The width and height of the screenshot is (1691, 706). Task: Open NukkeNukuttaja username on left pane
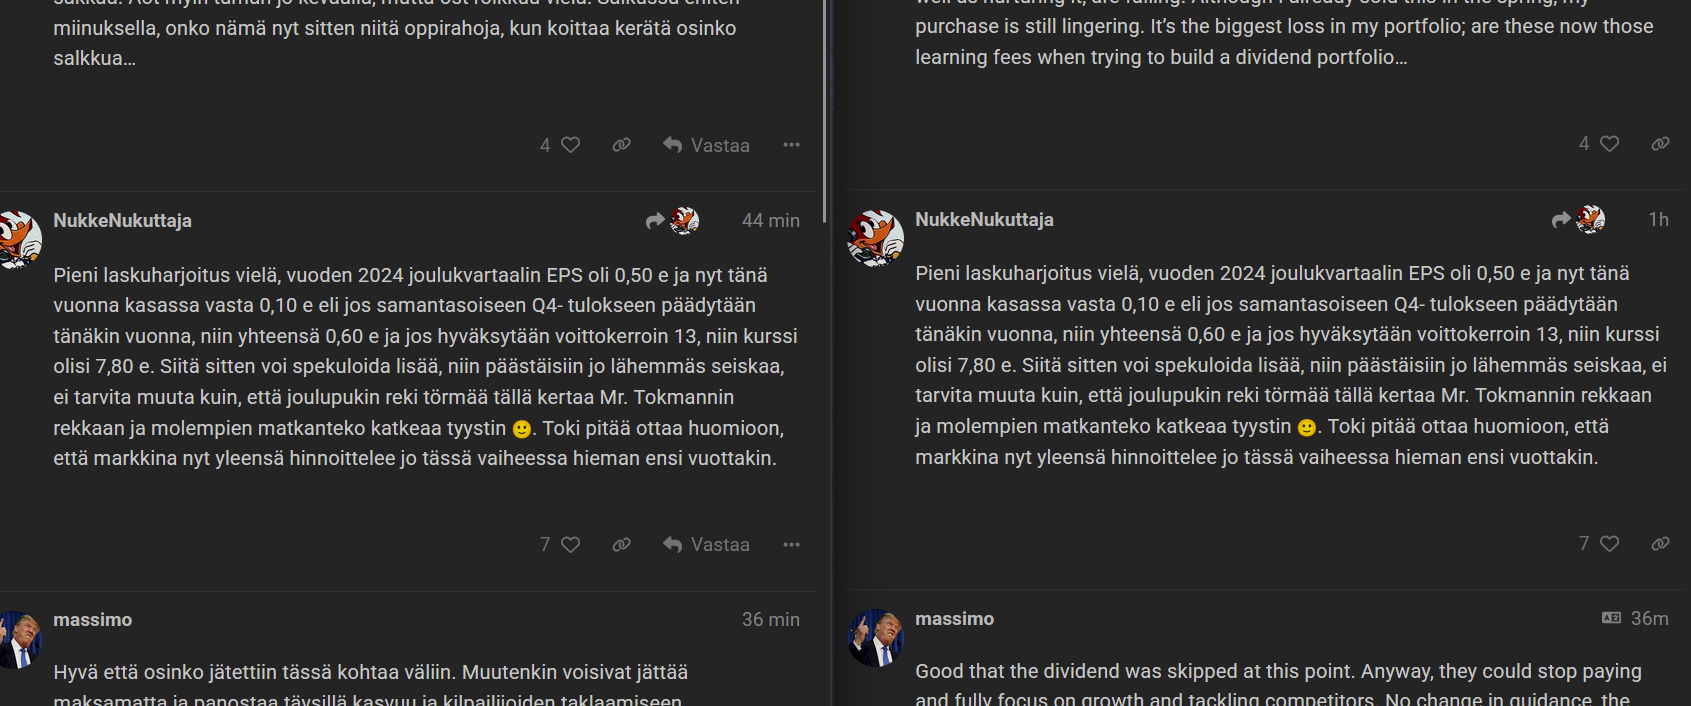(122, 220)
